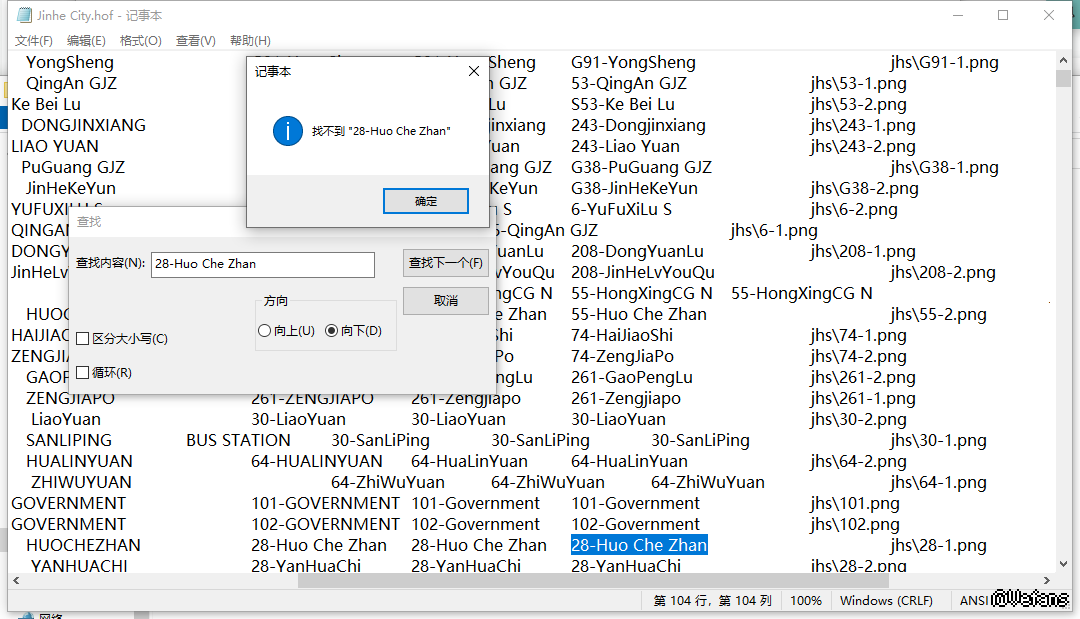This screenshot has height=619, width=1080.
Task: Click text S53-Ke Bei Lu
Action: pos(623,105)
